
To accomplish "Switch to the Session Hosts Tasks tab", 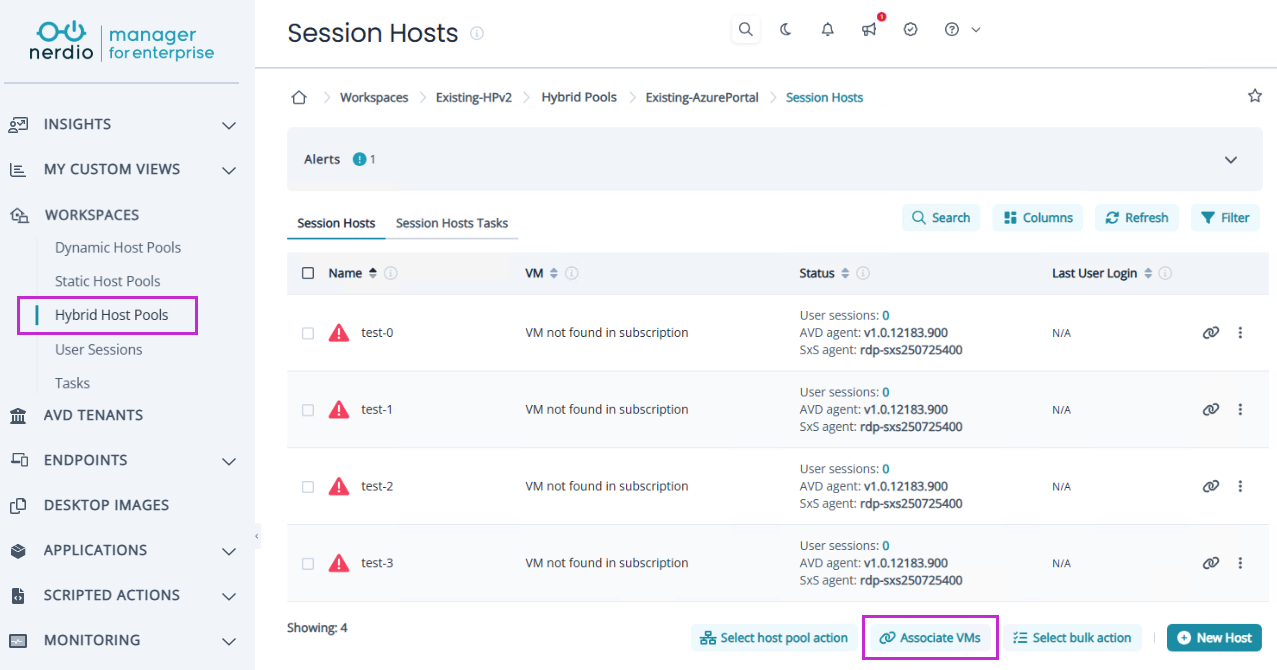I will pos(452,223).
